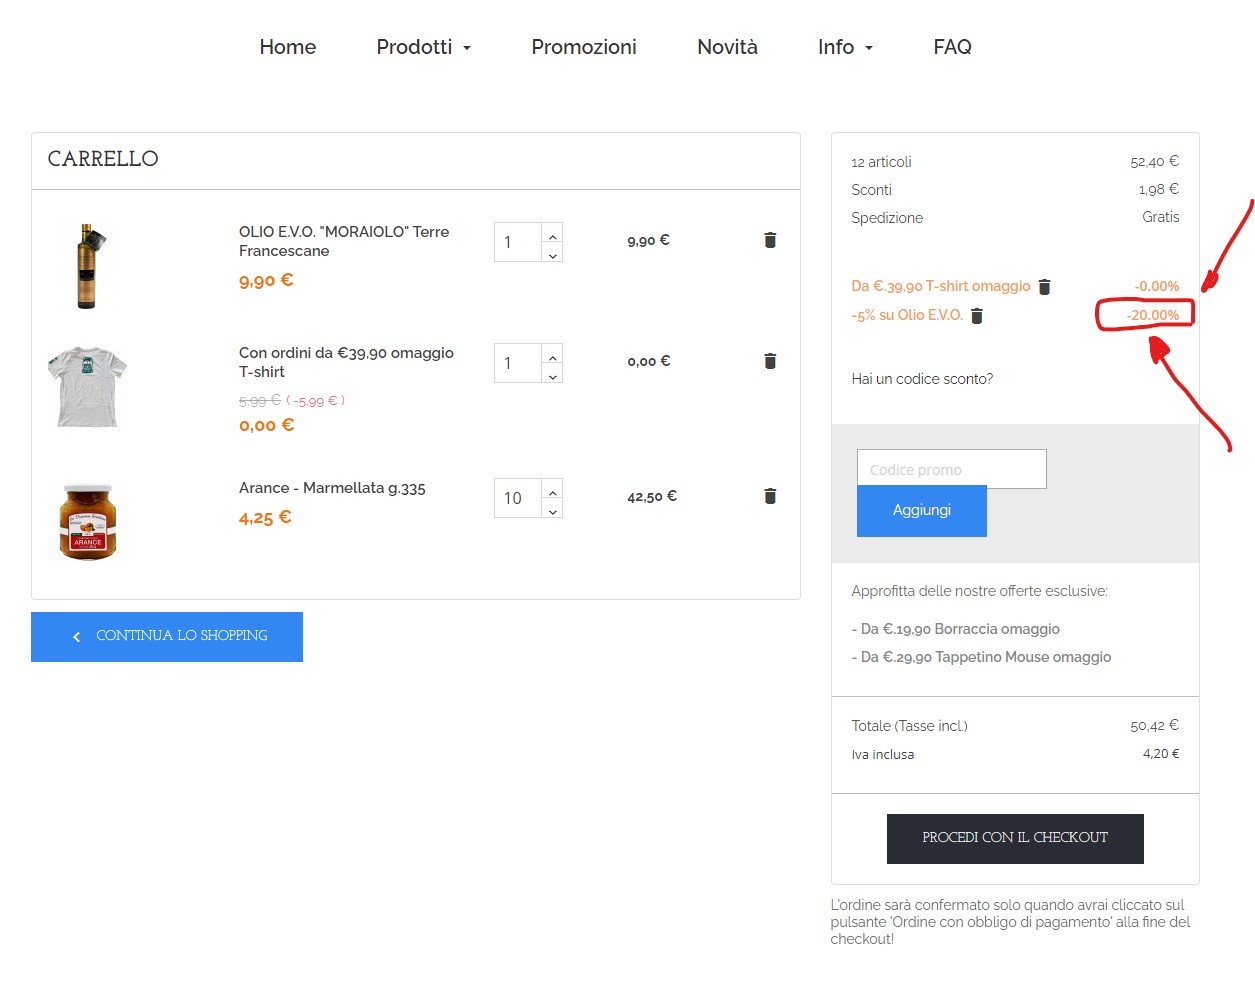
Task: Apply the Borraccia omaggio offer link
Action: tap(959, 629)
